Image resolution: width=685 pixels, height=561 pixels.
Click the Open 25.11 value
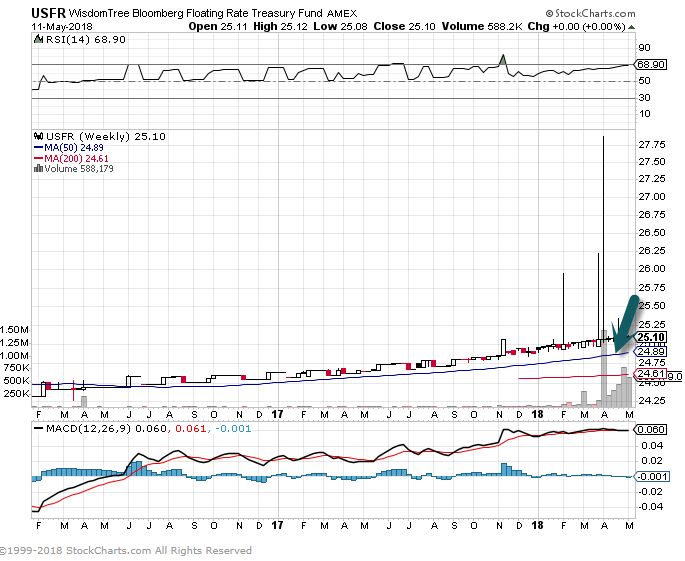[218, 26]
